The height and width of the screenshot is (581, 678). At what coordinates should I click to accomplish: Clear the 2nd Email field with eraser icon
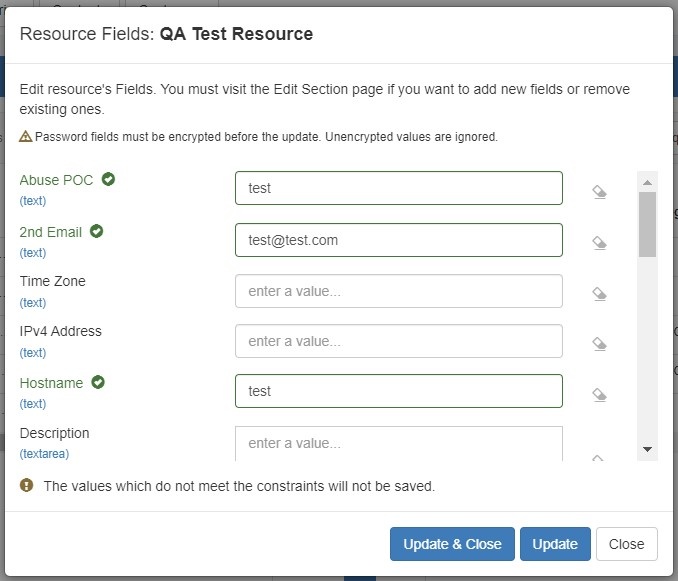599,243
